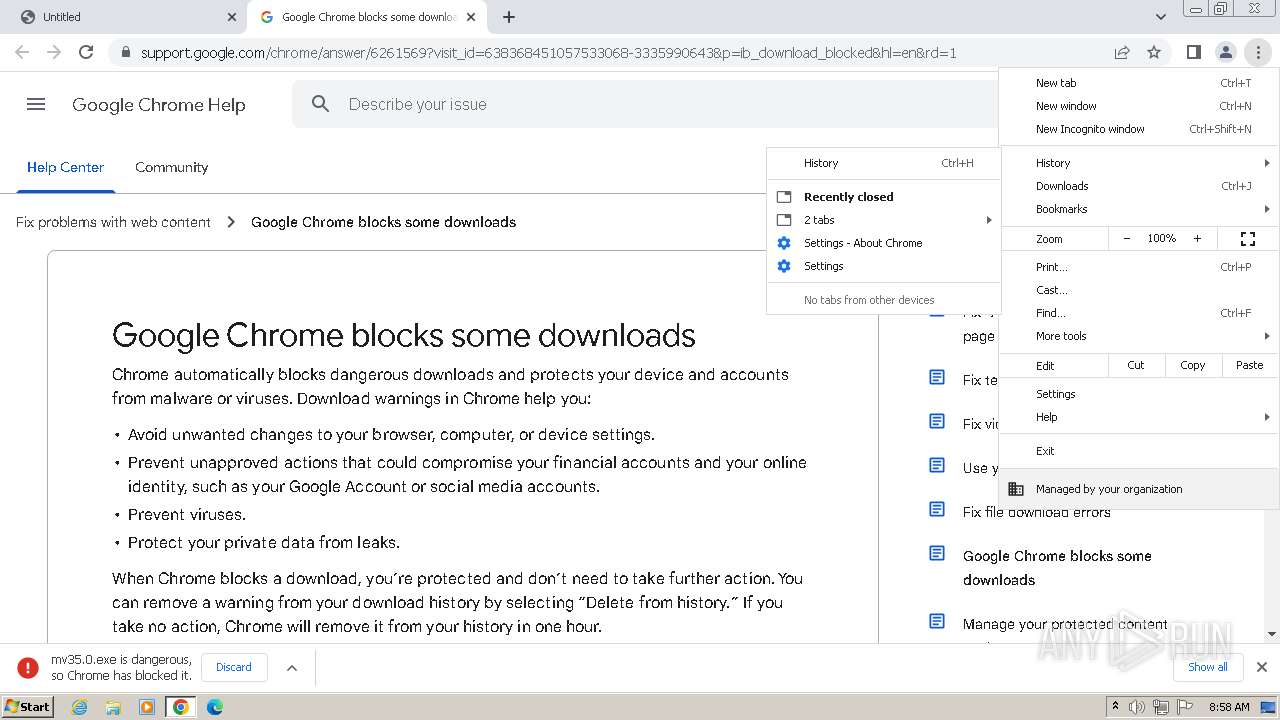Open the Help Center tab

click(x=65, y=167)
